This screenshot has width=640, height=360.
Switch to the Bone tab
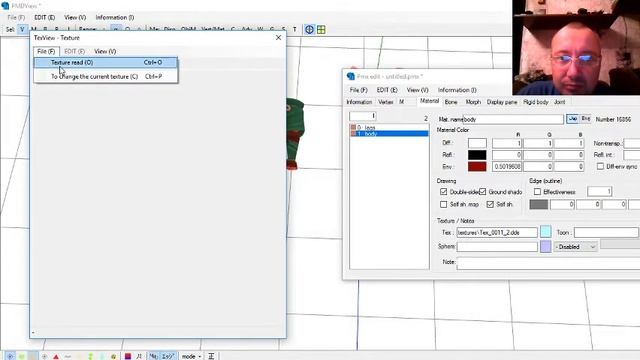point(451,102)
